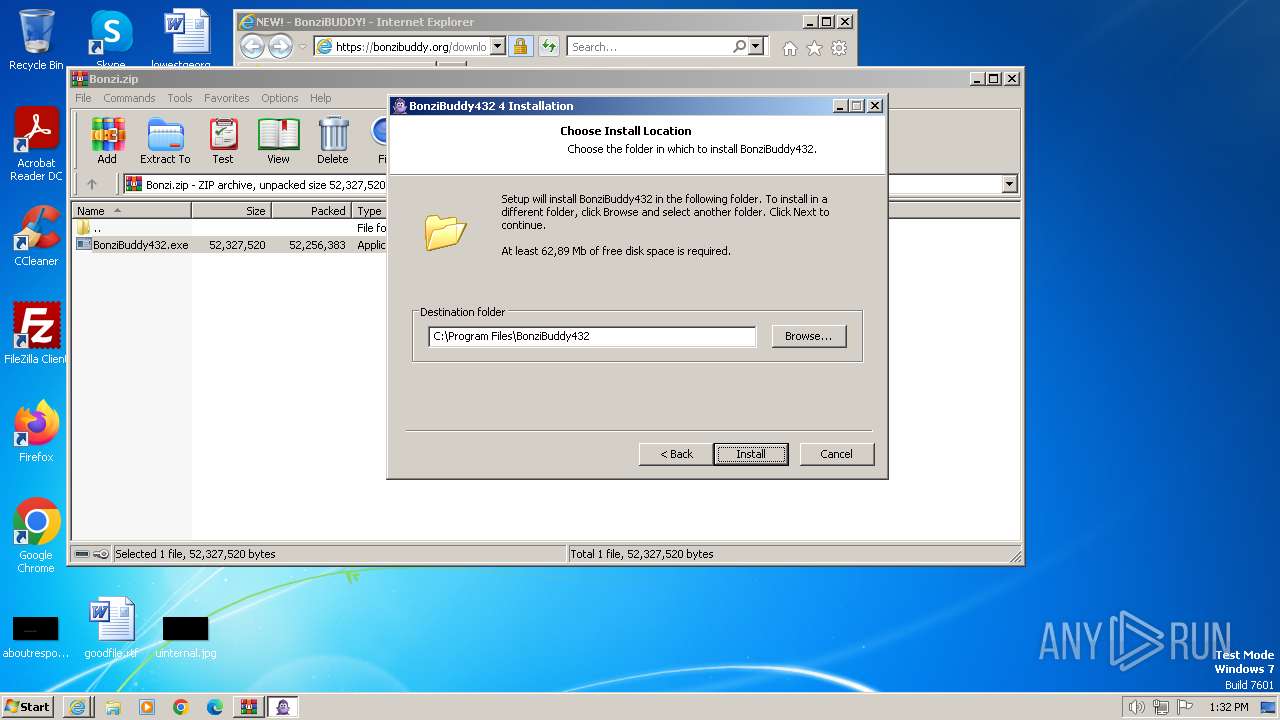Open the FileZilla Client desktop icon
The height and width of the screenshot is (720, 1280).
coord(36,333)
